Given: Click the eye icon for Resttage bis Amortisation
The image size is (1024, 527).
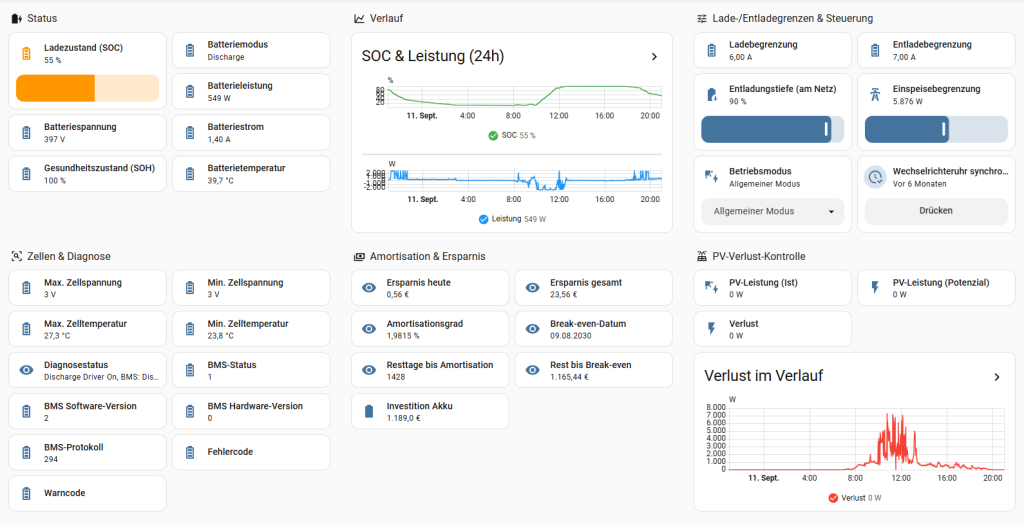Looking at the screenshot, I should [369, 370].
